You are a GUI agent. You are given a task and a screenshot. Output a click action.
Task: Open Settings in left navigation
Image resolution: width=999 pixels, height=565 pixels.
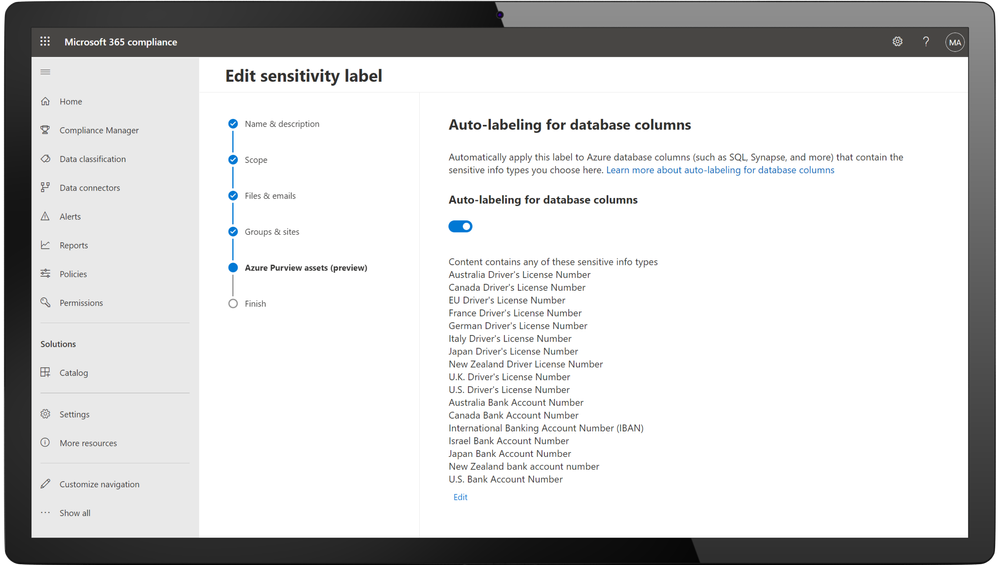pos(75,414)
